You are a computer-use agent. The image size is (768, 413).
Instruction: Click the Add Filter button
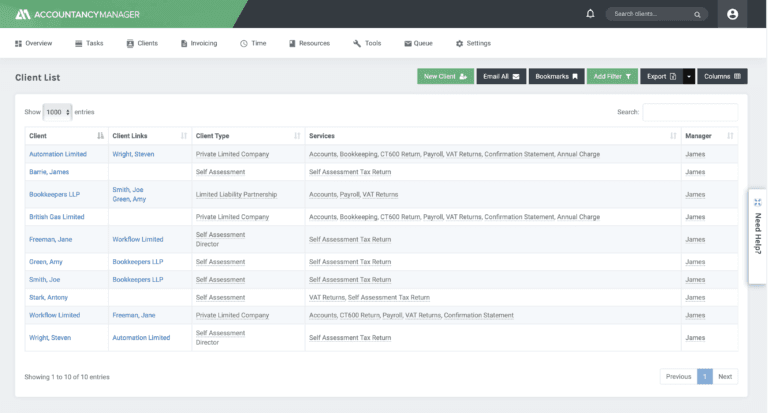(612, 76)
